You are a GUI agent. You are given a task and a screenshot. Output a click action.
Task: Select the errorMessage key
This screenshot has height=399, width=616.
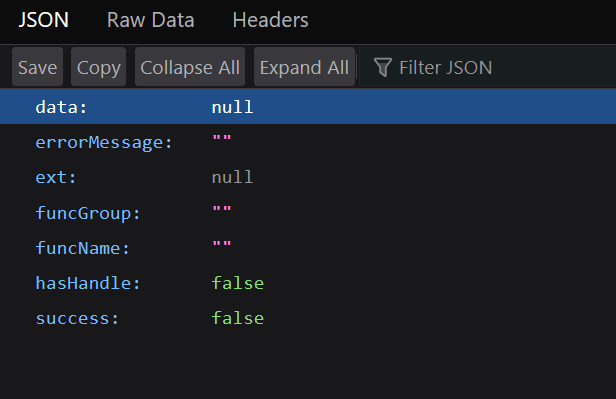(x=104, y=142)
